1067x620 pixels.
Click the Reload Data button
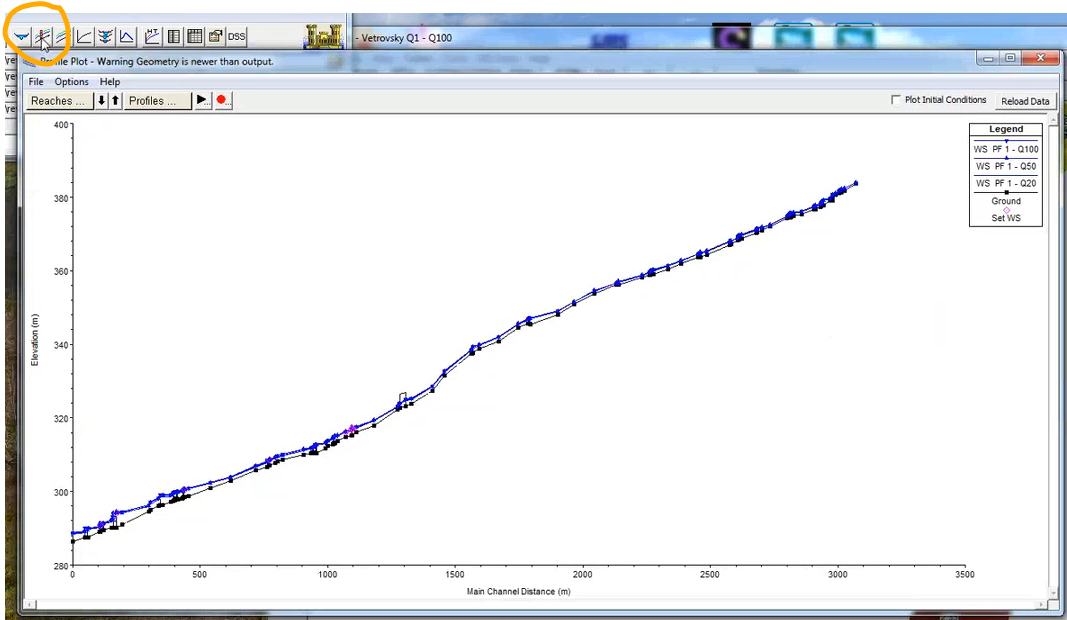click(x=1025, y=101)
